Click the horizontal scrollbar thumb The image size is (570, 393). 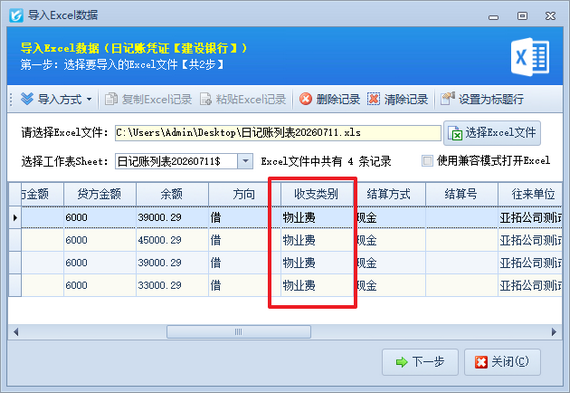[x=238, y=332]
